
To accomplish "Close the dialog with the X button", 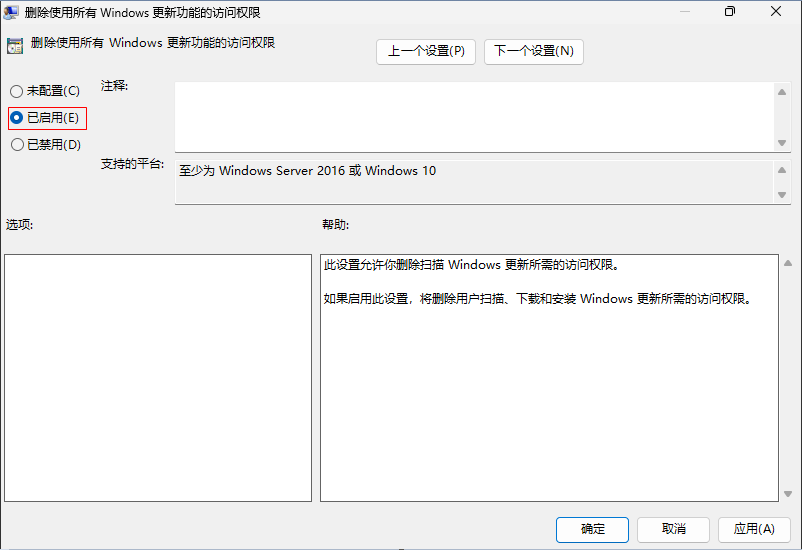I will (x=776, y=11).
